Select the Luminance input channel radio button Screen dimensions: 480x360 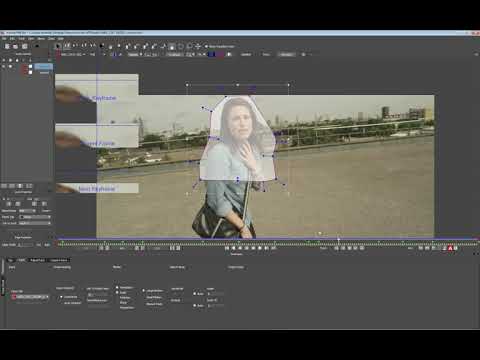(61, 297)
